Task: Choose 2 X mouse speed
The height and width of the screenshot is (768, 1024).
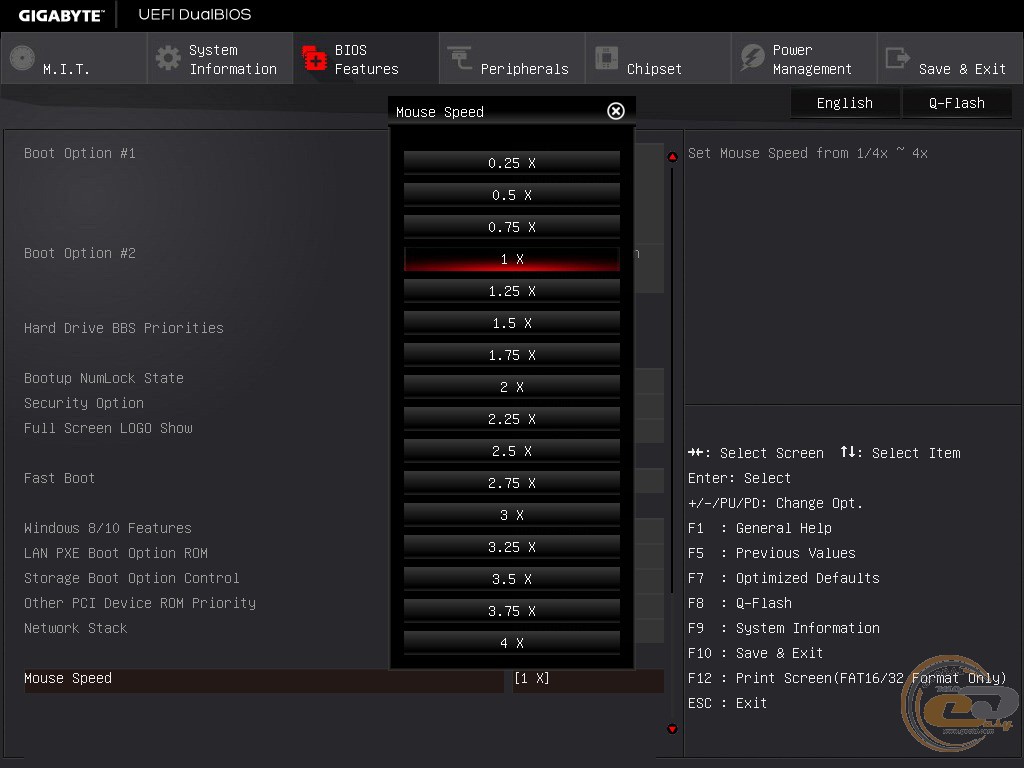Action: (511, 387)
